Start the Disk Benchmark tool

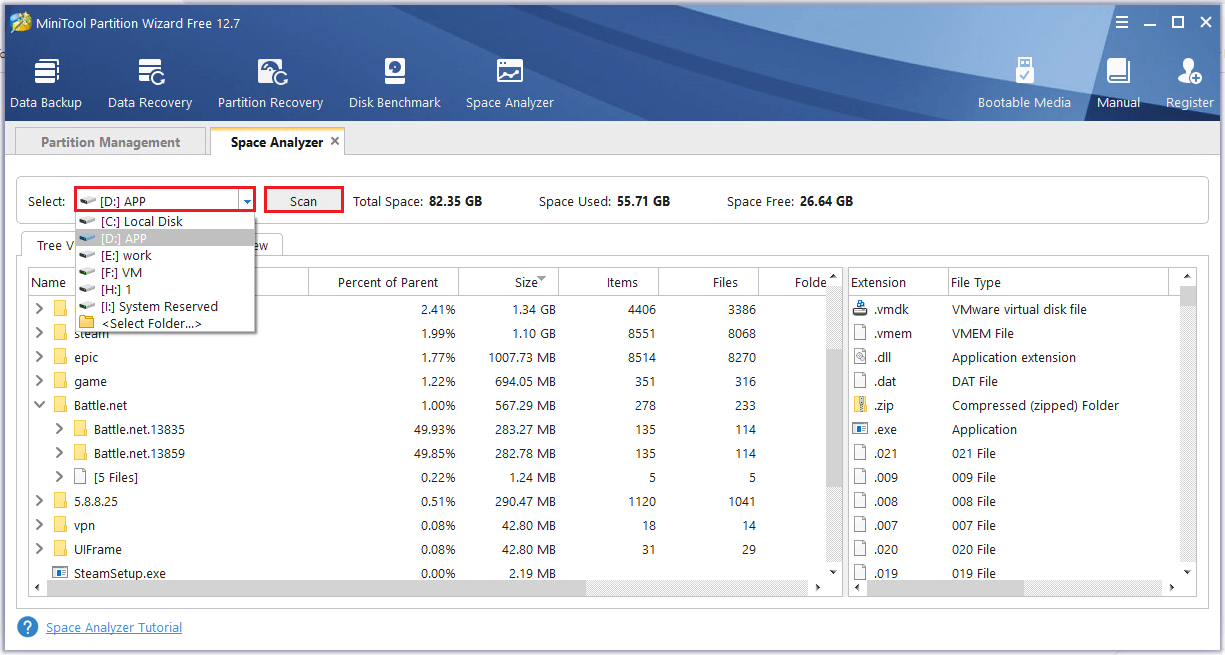pyautogui.click(x=395, y=84)
